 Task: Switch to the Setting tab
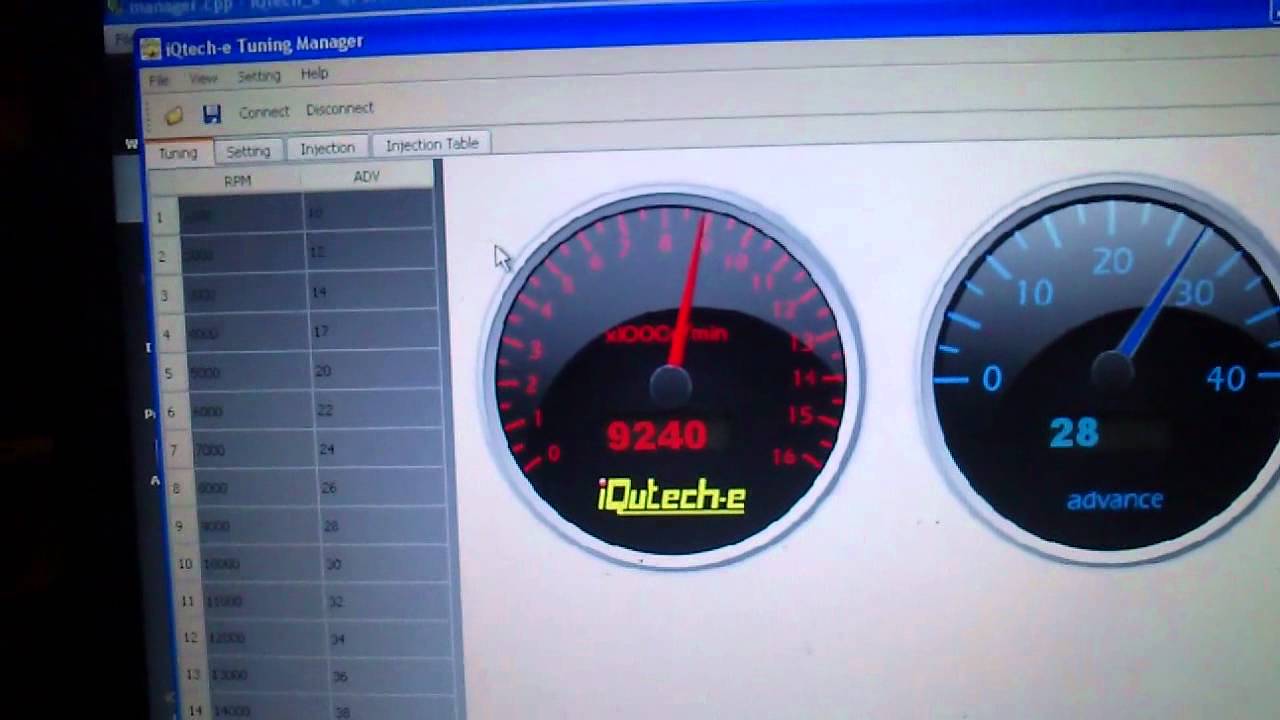click(x=248, y=151)
